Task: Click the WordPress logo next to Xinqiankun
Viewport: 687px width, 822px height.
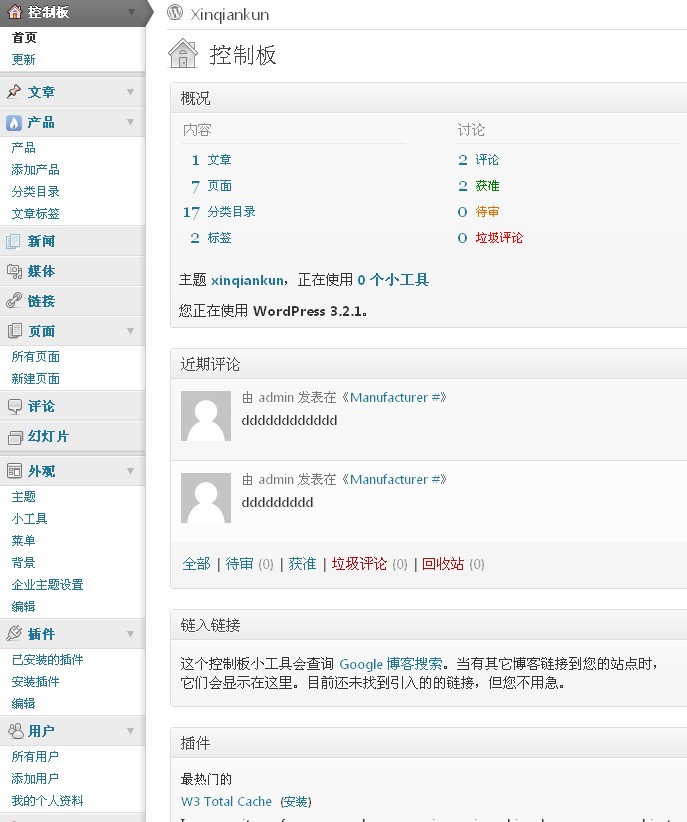Action: (175, 13)
